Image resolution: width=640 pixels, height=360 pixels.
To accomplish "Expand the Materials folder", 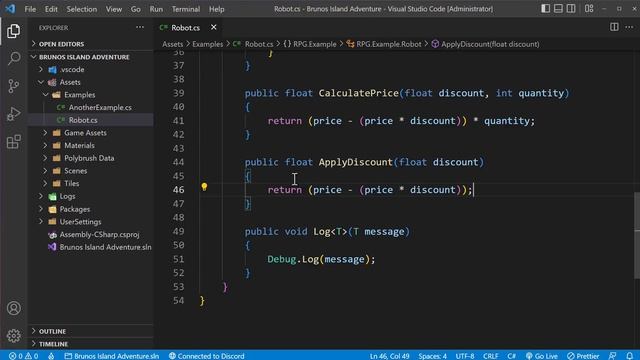I will coord(91,145).
